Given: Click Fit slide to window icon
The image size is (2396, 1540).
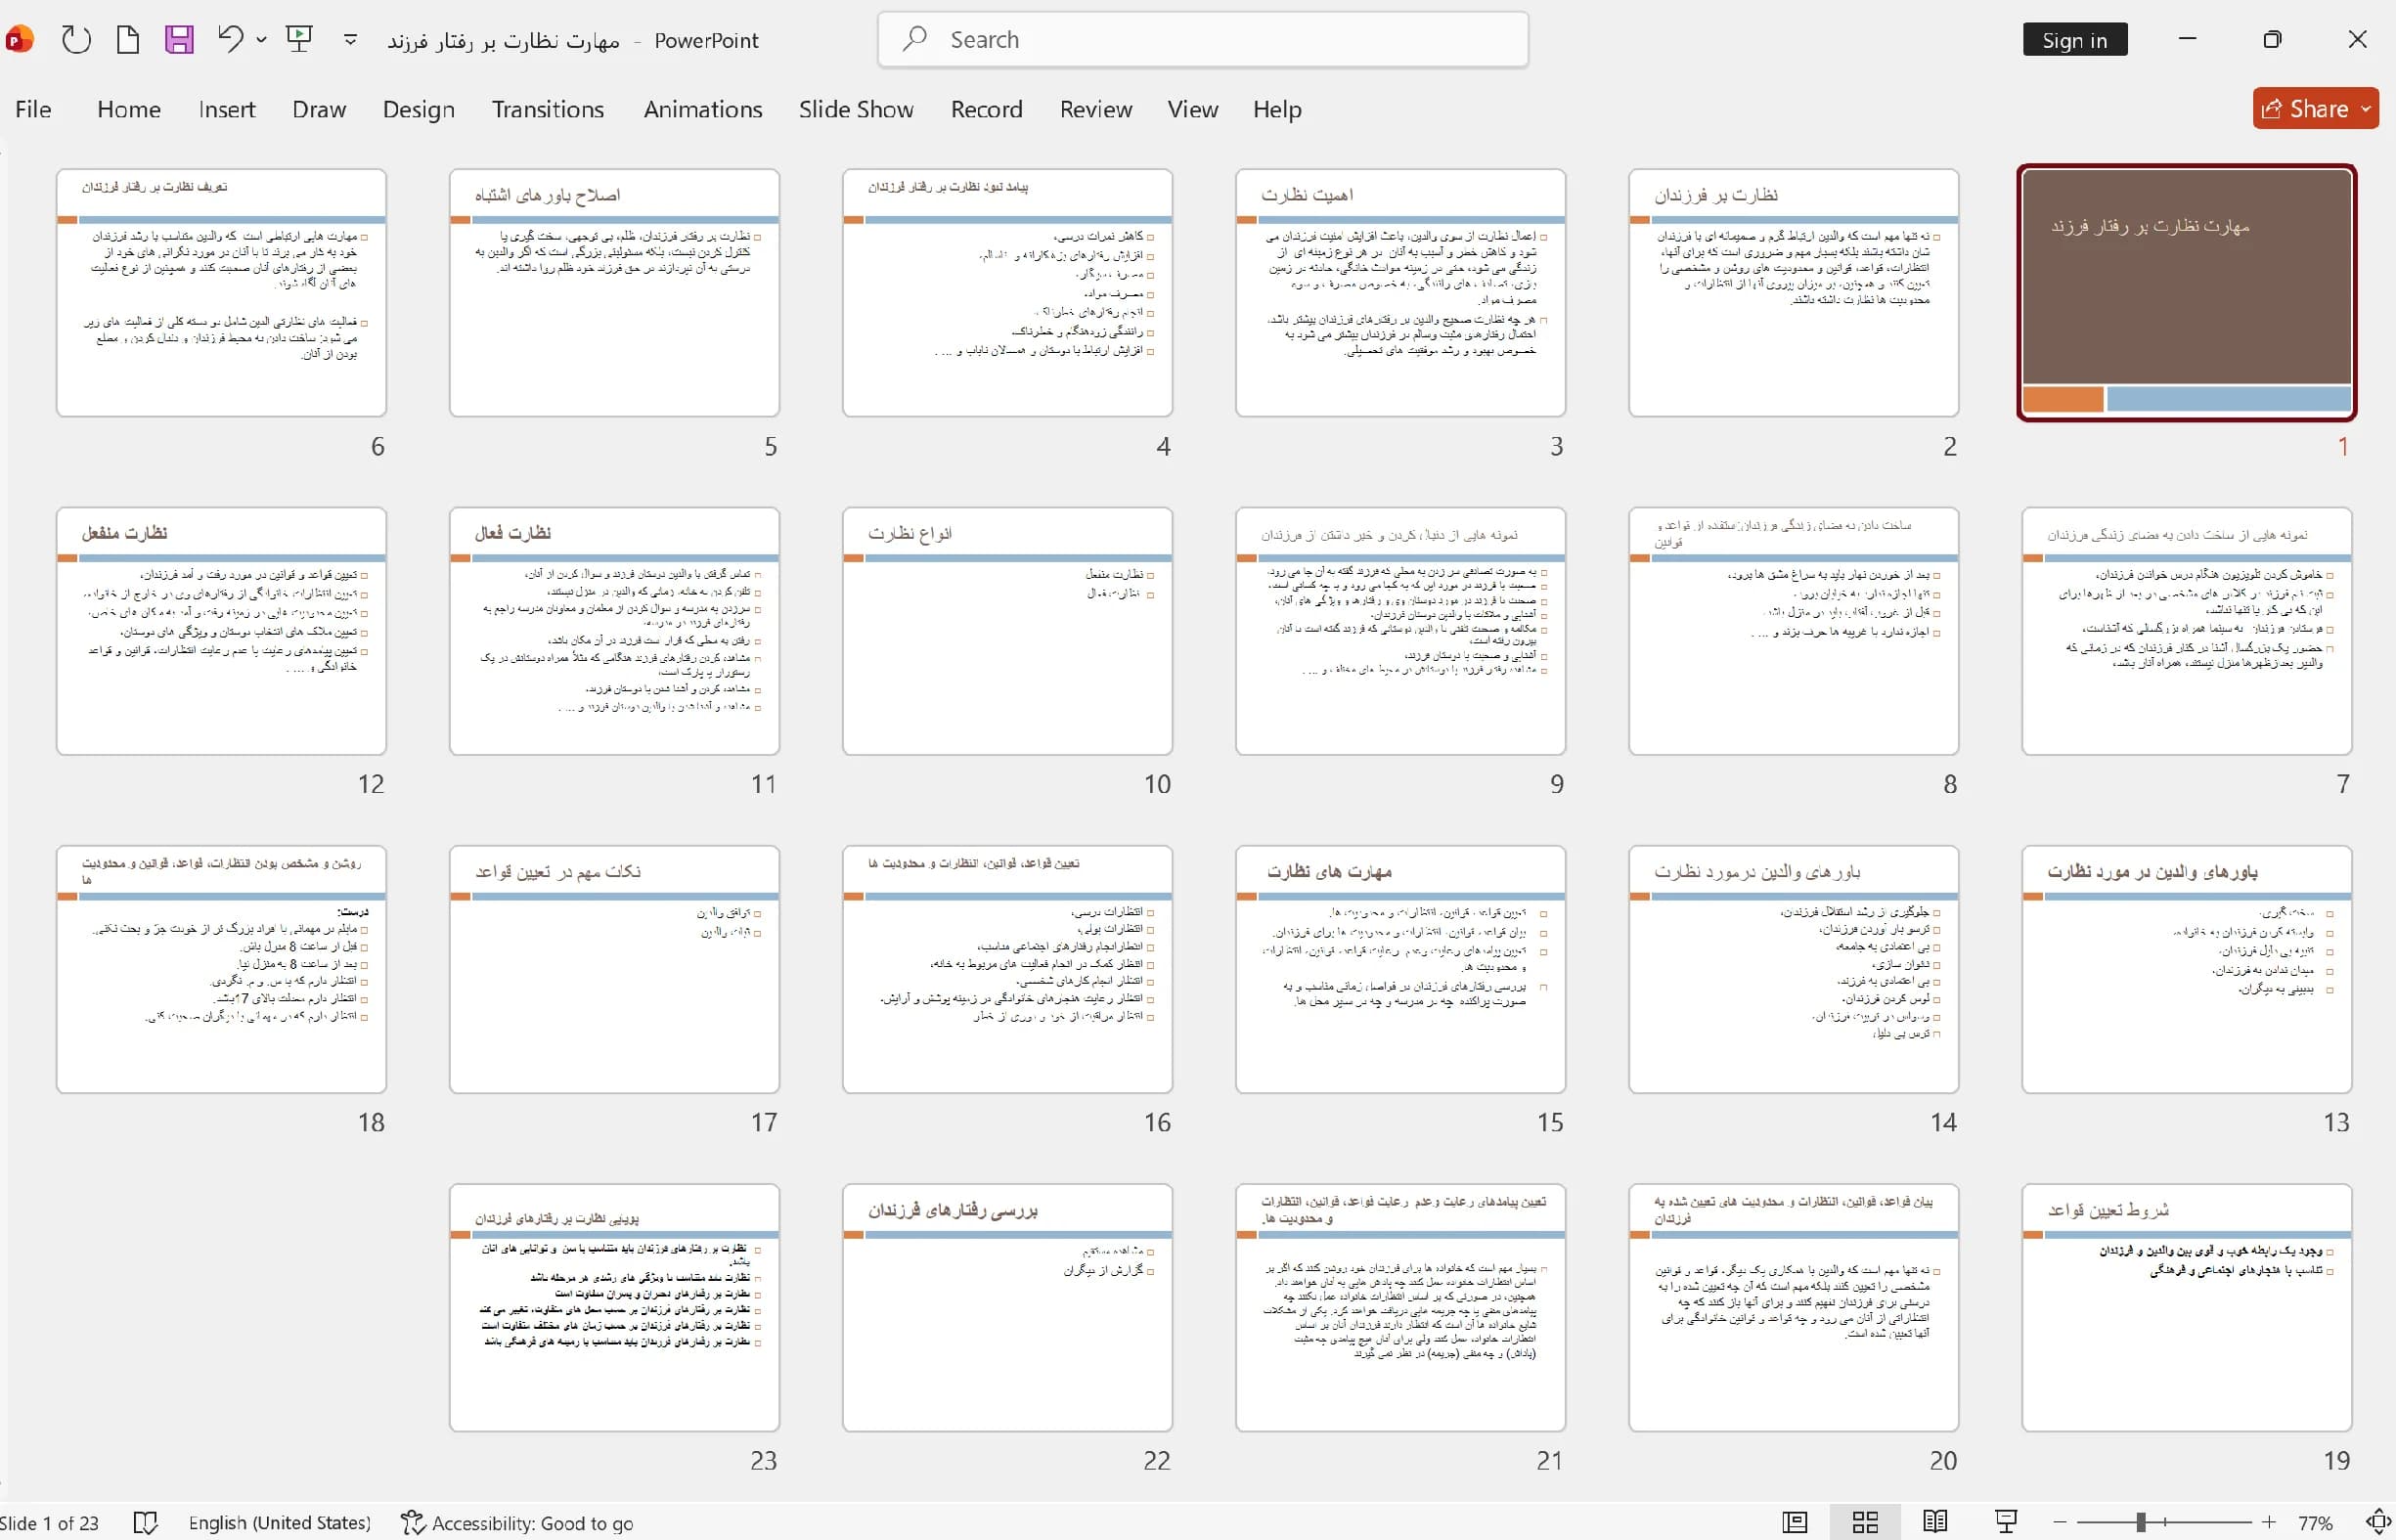Looking at the screenshot, I should pyautogui.click(x=2378, y=1522).
